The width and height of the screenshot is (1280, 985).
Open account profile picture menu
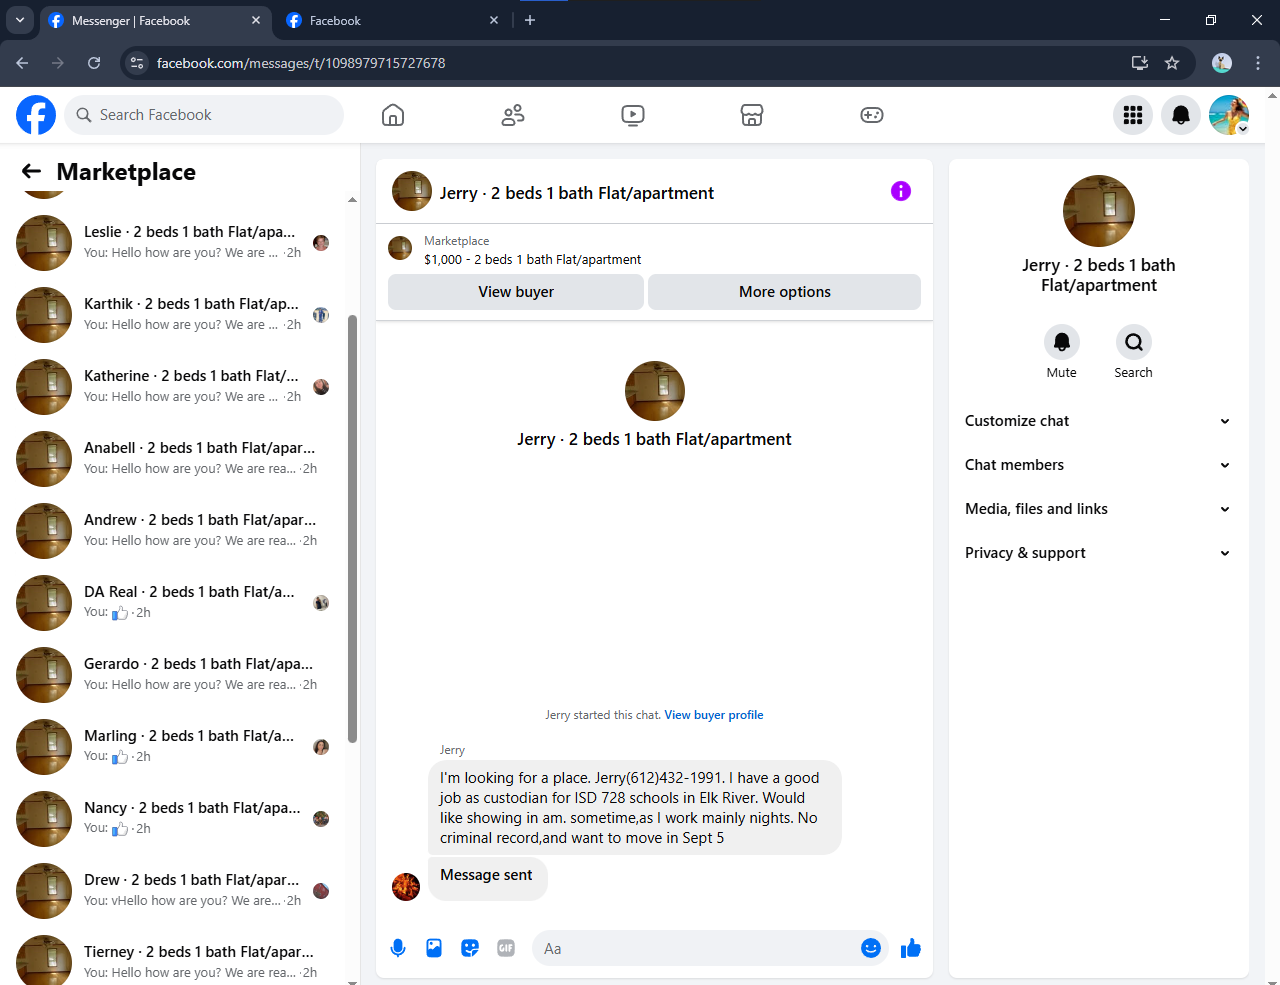(1229, 115)
